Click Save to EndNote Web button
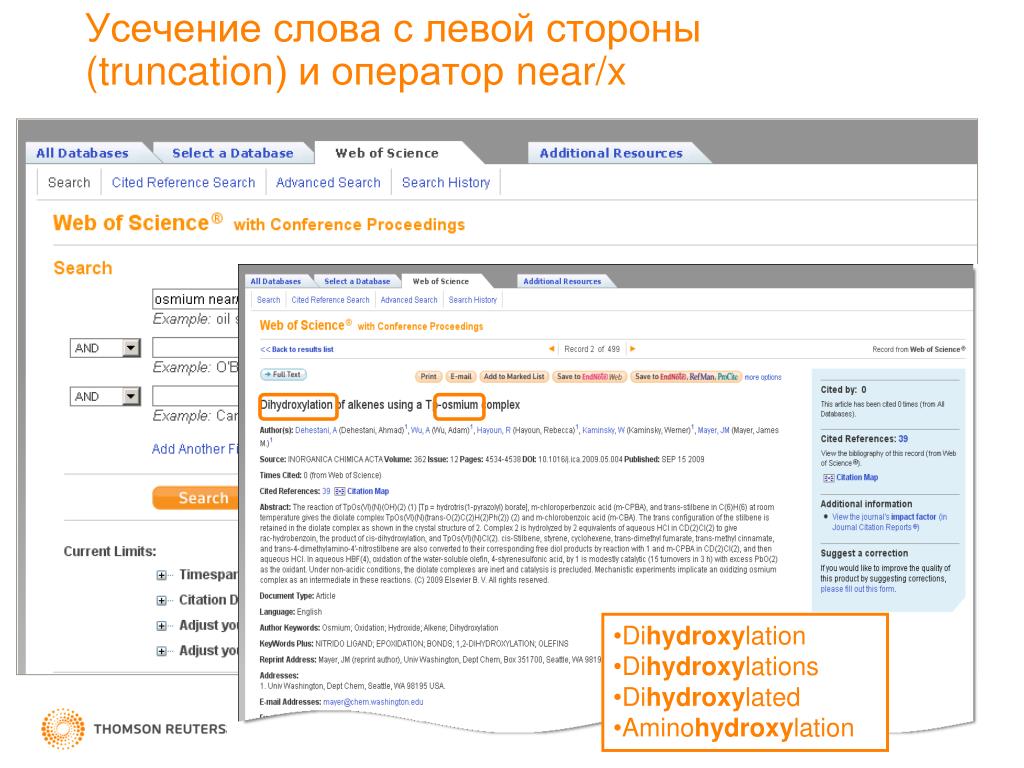This screenshot has width=1024, height=768. 590,377
